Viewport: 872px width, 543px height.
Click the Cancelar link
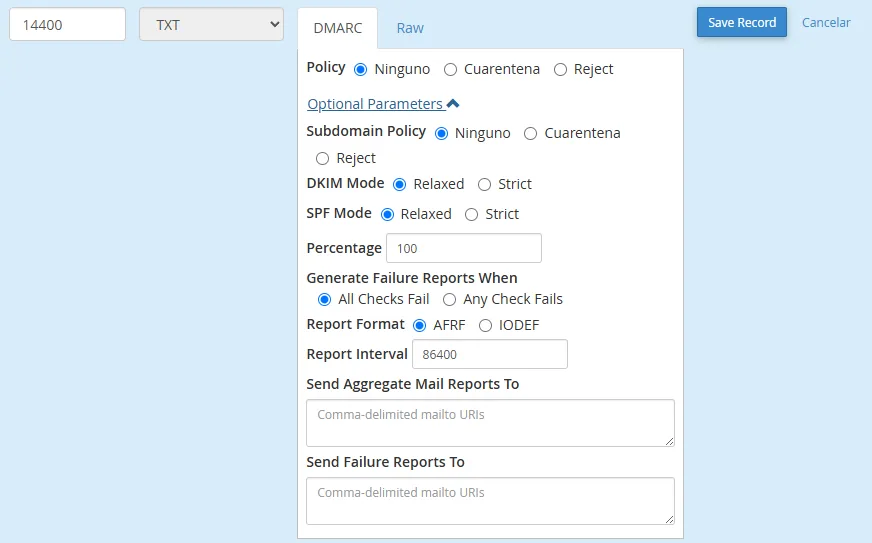click(826, 22)
